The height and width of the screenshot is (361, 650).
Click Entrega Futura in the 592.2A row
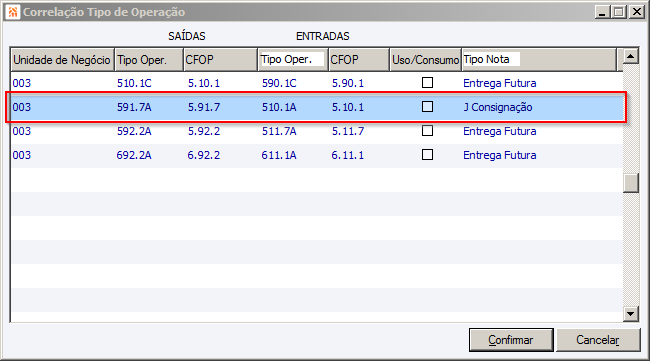tap(500, 131)
